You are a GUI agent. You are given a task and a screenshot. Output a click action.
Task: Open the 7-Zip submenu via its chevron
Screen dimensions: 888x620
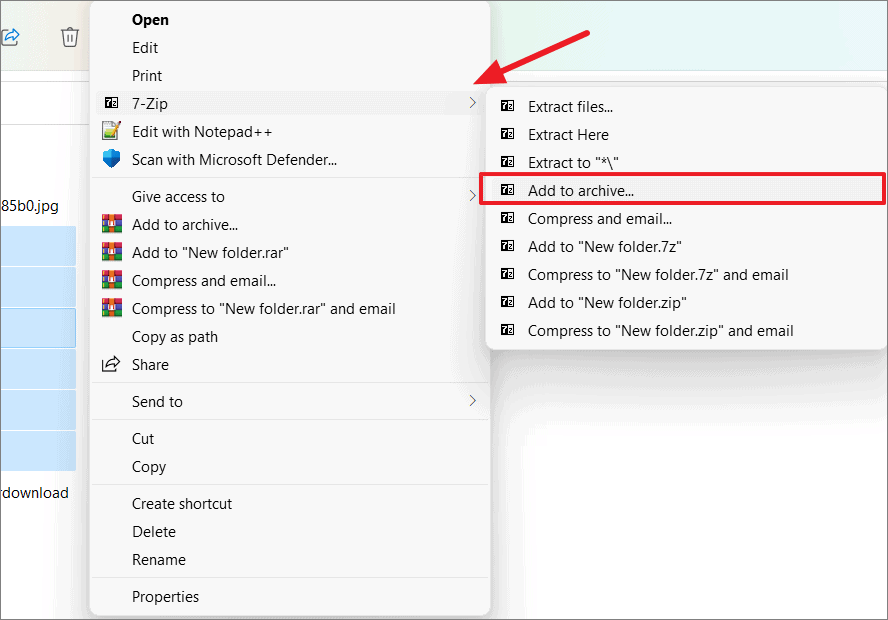click(472, 103)
